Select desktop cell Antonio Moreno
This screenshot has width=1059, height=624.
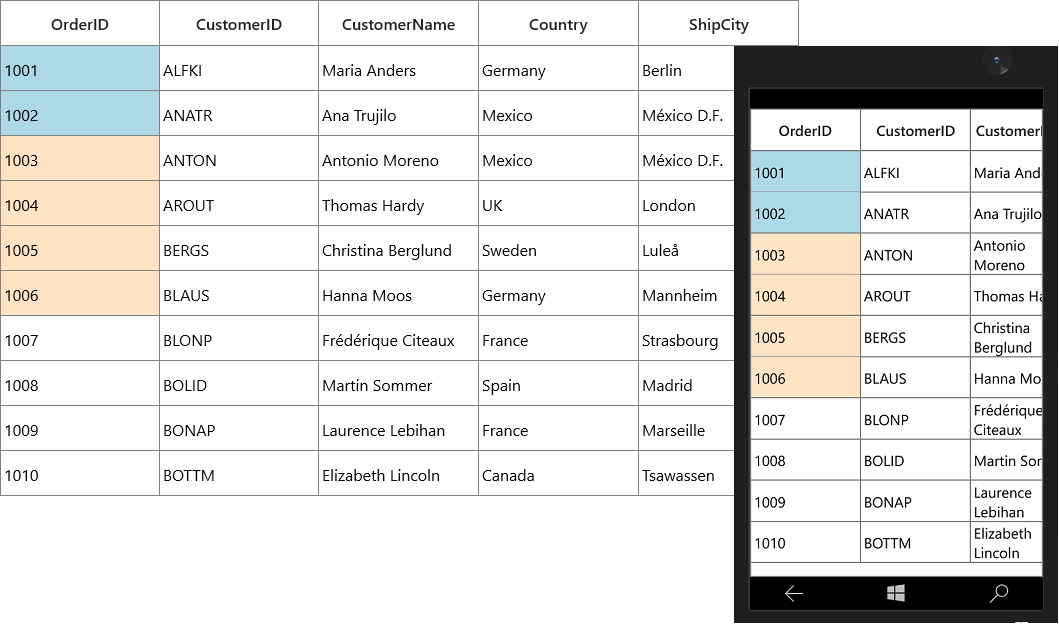point(398,159)
